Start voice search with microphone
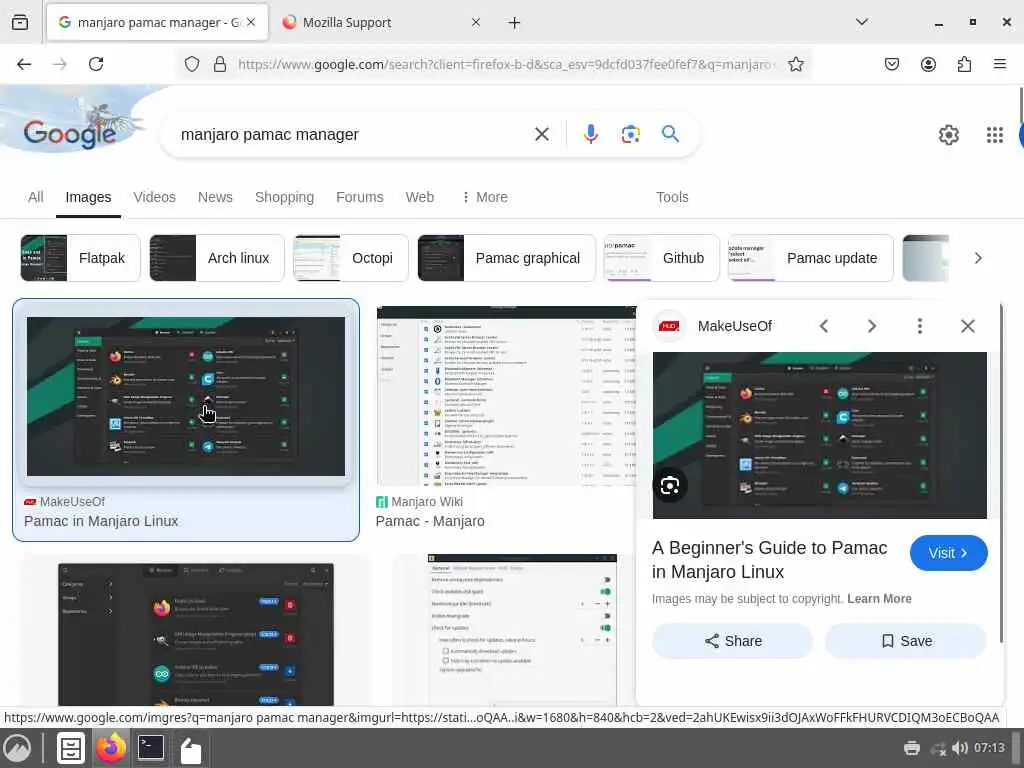The height and width of the screenshot is (768, 1024). pyautogui.click(x=590, y=135)
